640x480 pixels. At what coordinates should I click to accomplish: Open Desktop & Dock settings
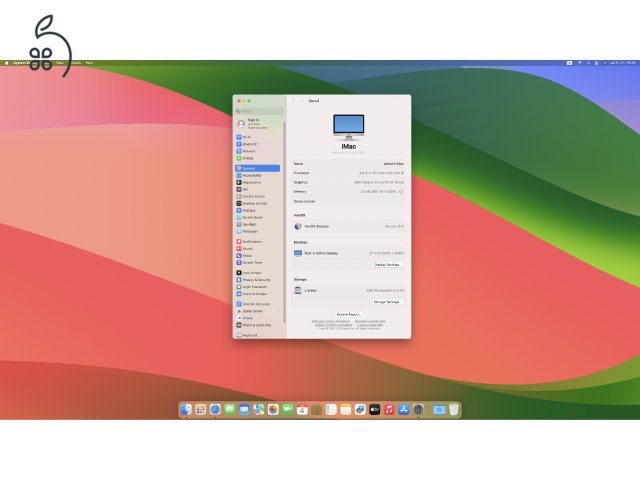[x=258, y=203]
